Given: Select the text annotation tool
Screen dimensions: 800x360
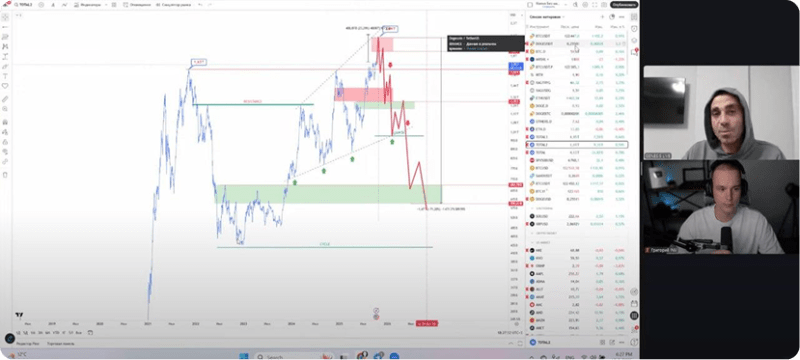Looking at the screenshot, I should click(5, 76).
